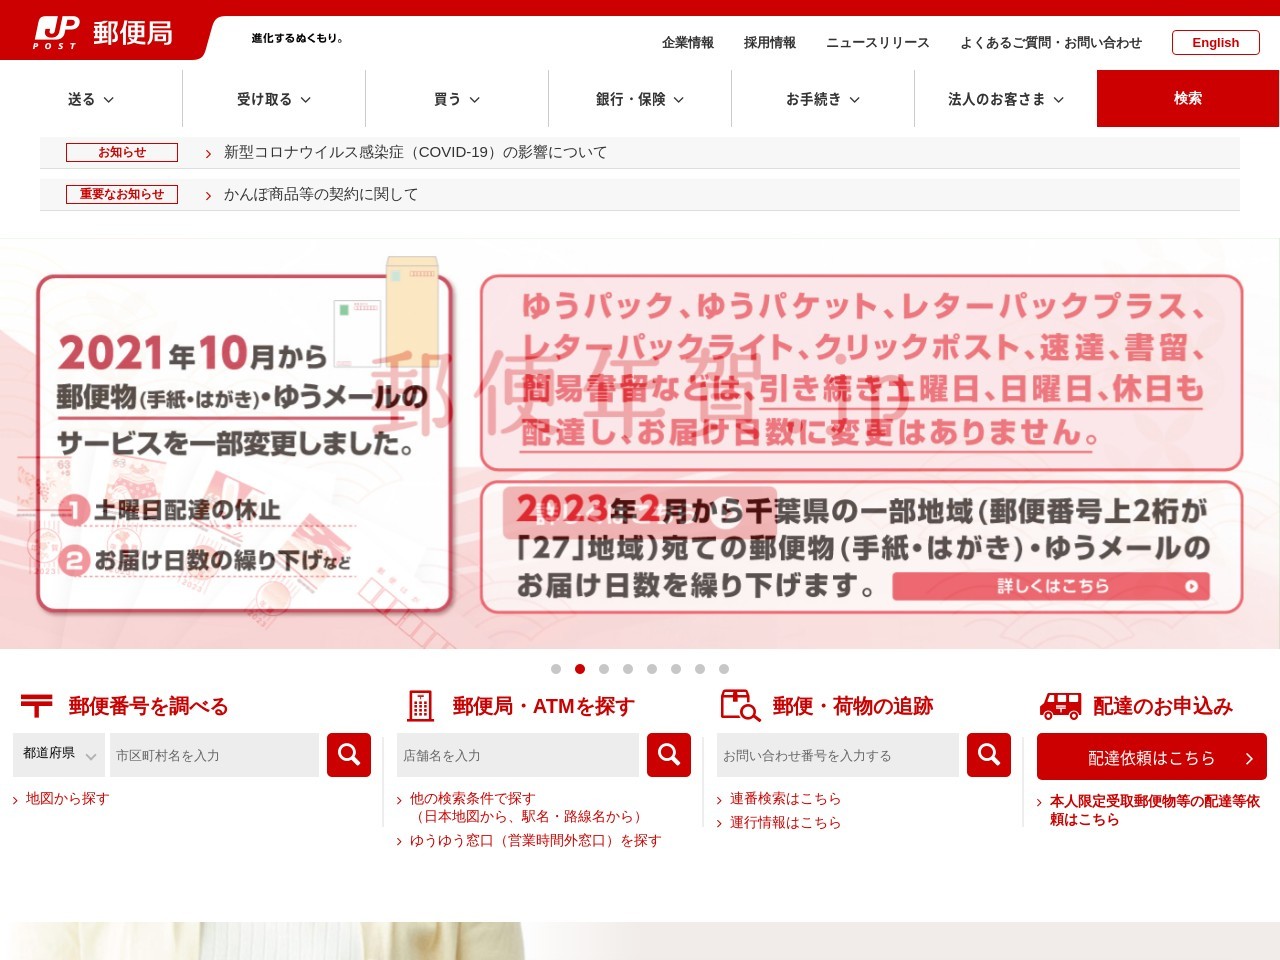The width and height of the screenshot is (1280, 960).
Task: Click the 郵便番号を調べる heading
Action: (148, 706)
